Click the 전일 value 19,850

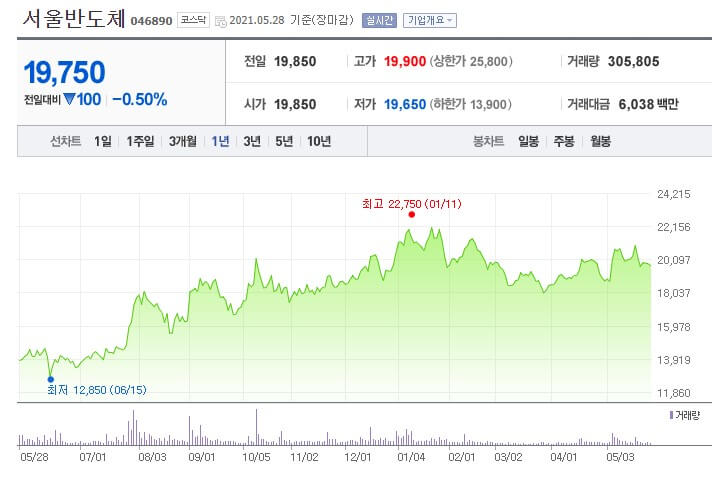[295, 61]
